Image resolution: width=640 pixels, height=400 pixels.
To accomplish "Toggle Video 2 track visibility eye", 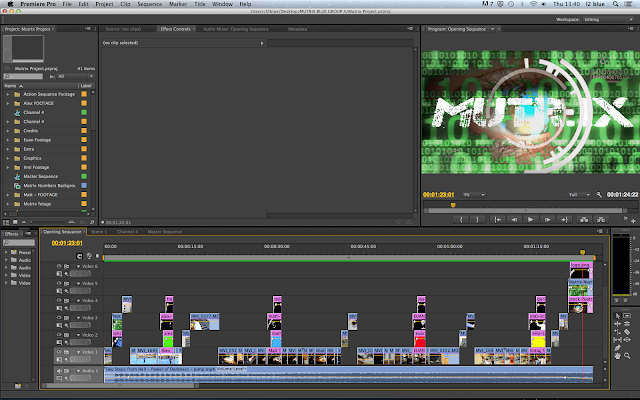I will point(59,335).
